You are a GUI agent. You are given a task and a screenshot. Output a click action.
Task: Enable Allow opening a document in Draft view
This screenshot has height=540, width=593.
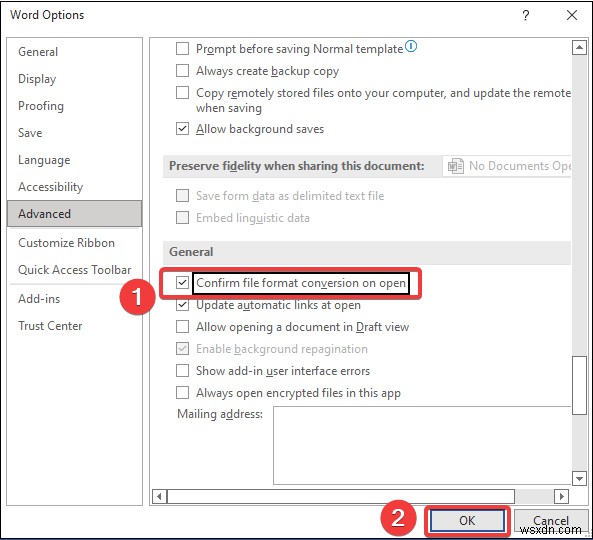pyautogui.click(x=182, y=327)
